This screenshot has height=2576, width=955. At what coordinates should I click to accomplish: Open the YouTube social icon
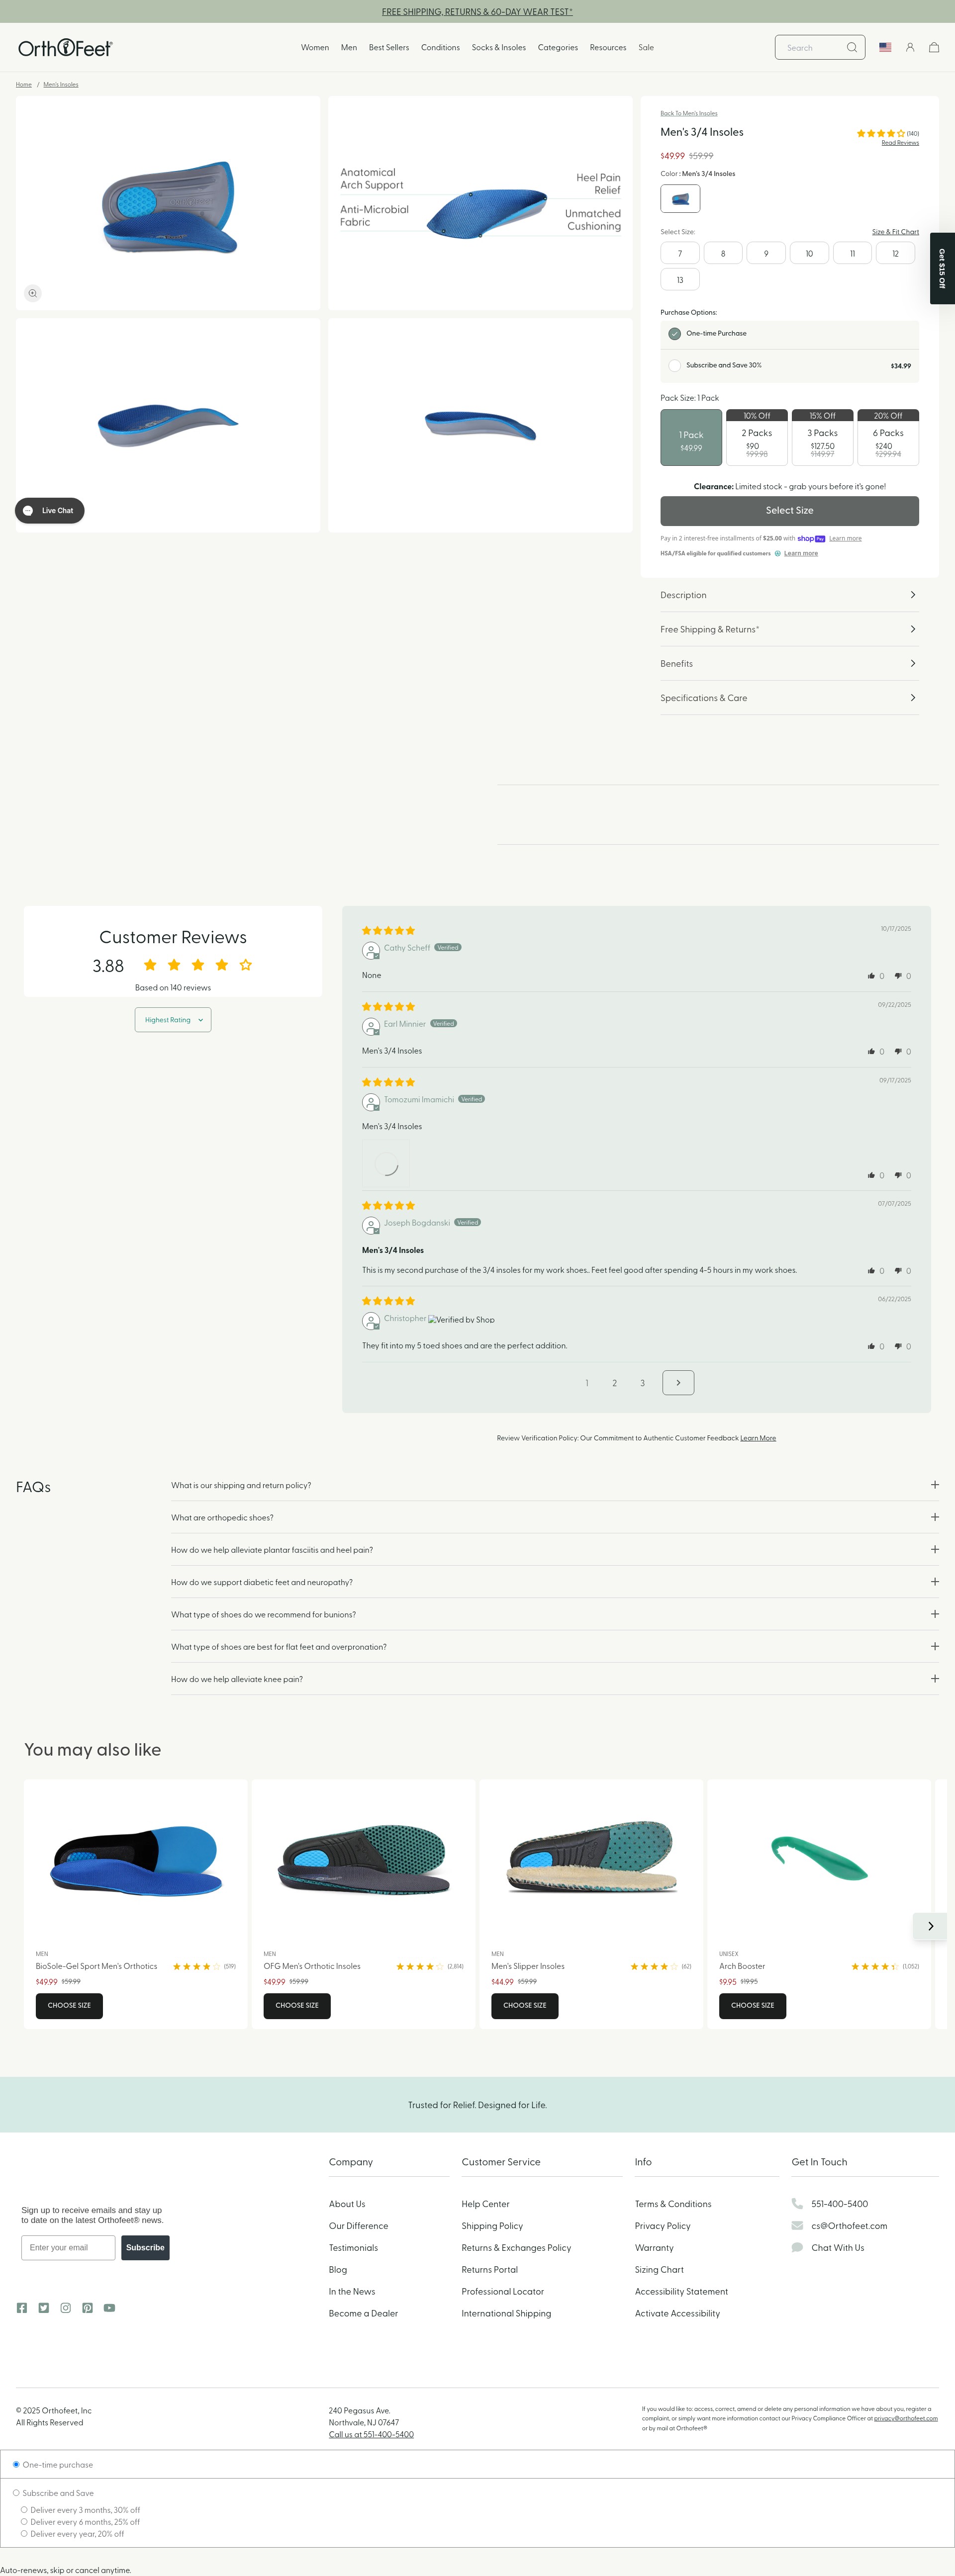[x=109, y=2308]
